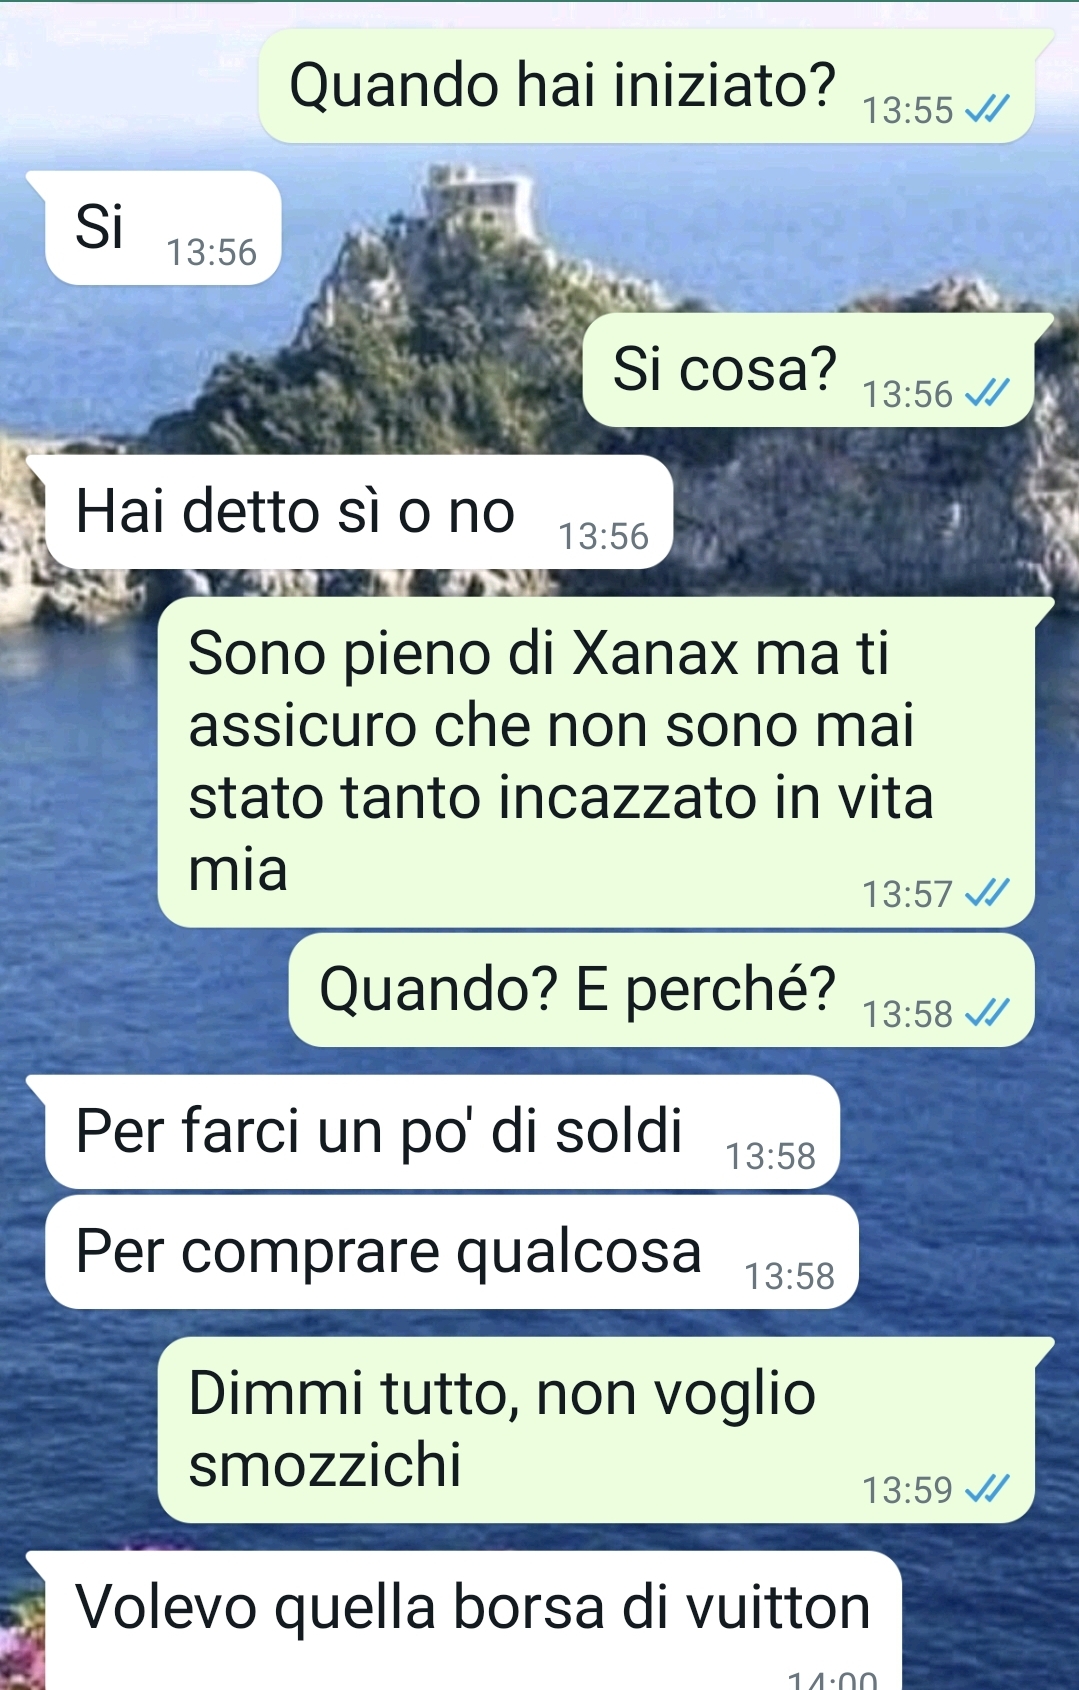This screenshot has width=1079, height=1690.
Task: Tap the blue ticks on the Xanax message
Action: (987, 892)
